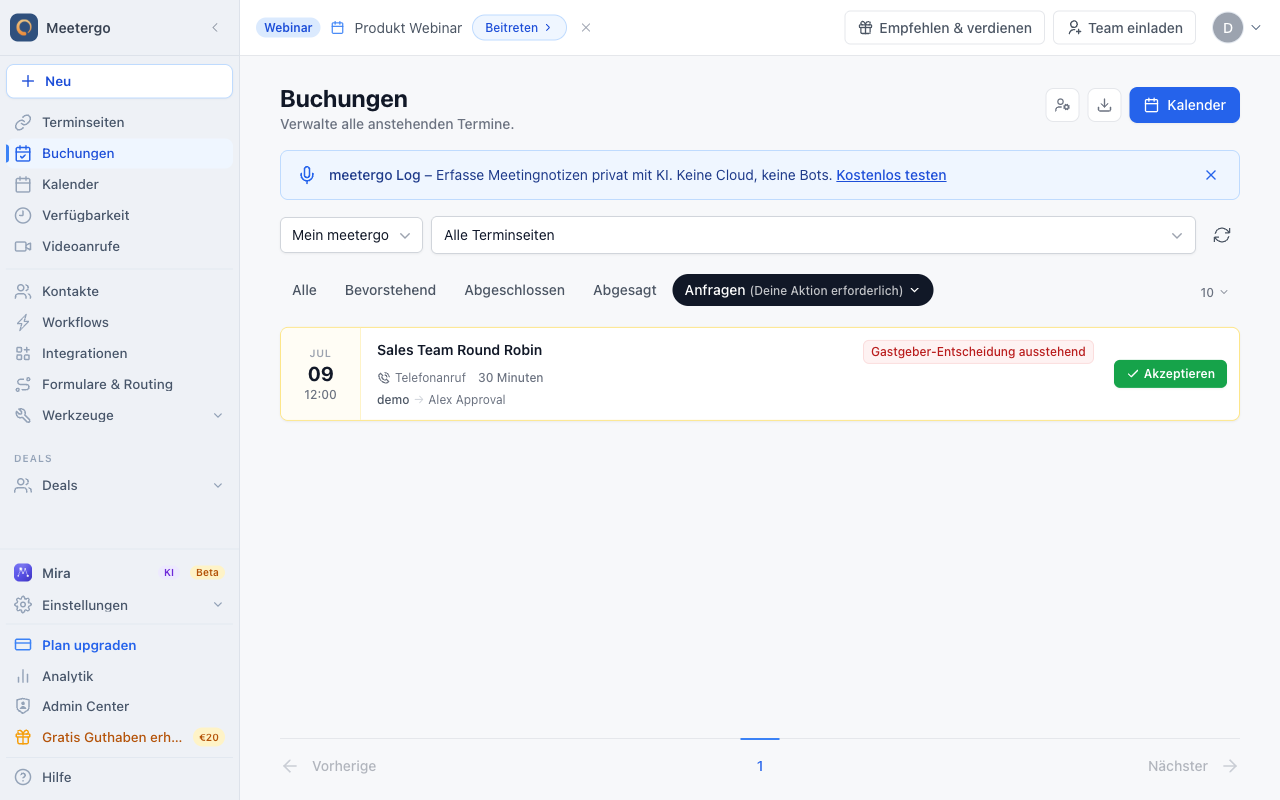Open the Alle Terminseiten dropdown
This screenshot has width=1280, height=800.
tap(813, 235)
